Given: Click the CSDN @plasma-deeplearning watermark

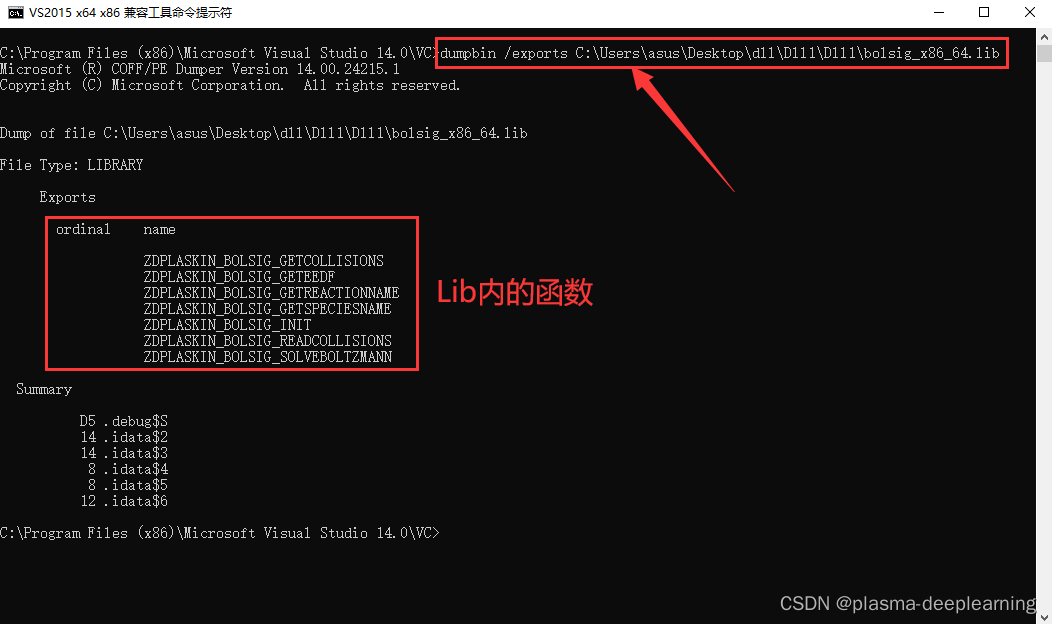Looking at the screenshot, I should [907, 603].
